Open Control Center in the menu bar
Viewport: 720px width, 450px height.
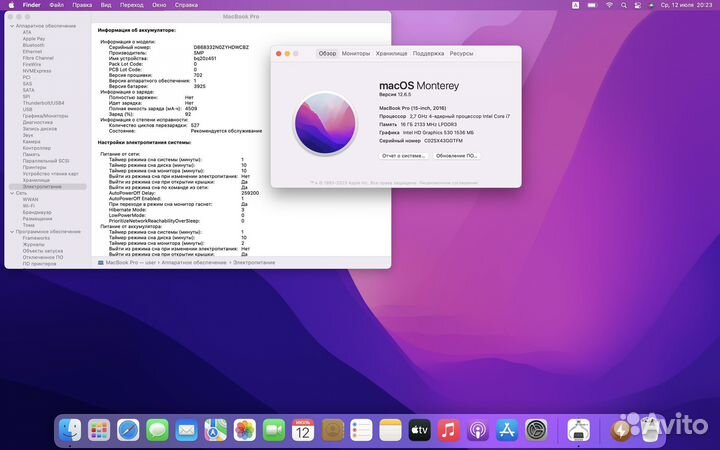click(637, 5)
